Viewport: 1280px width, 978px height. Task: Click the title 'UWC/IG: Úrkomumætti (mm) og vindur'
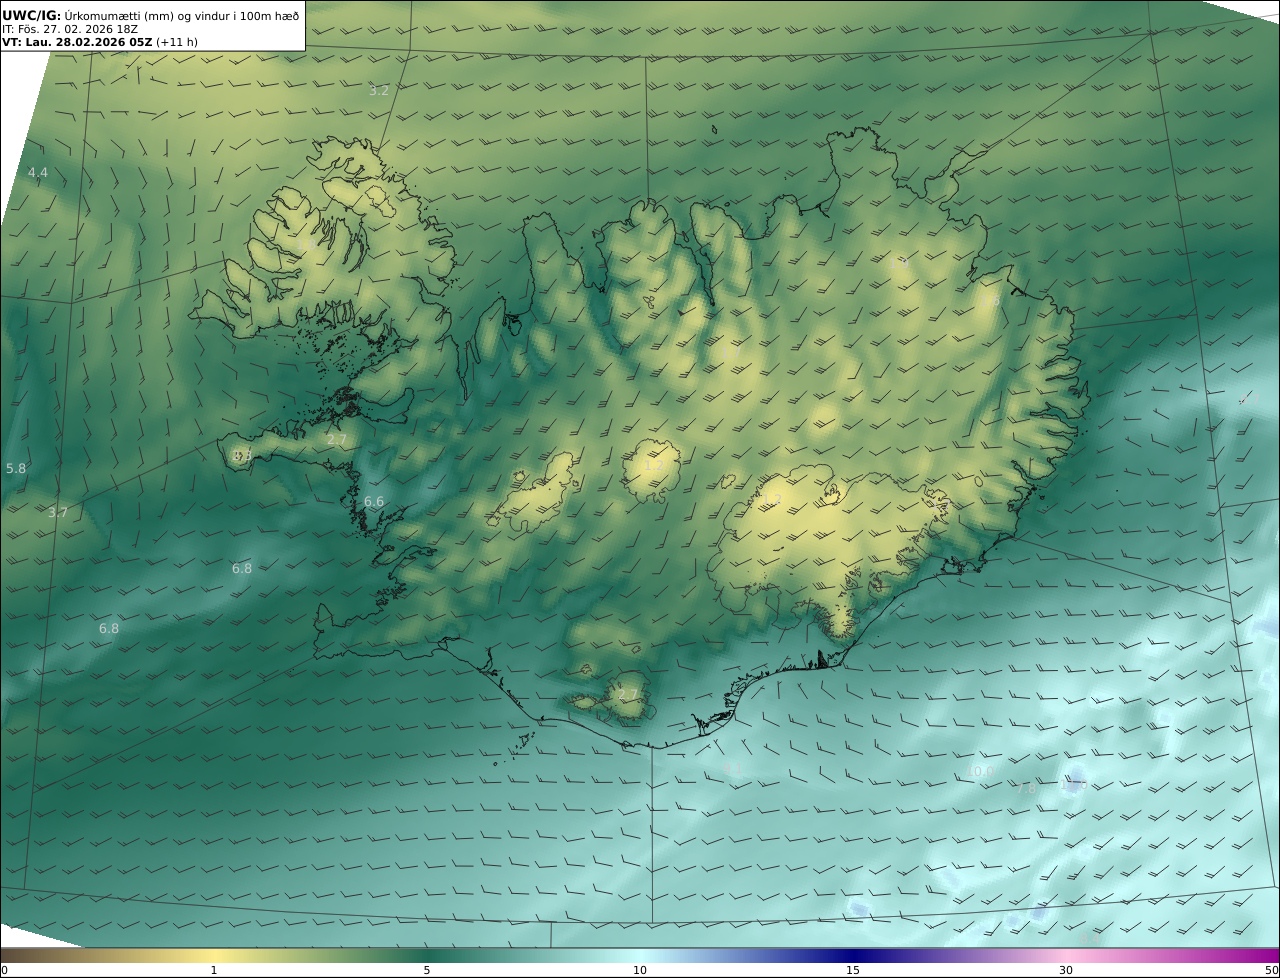pos(151,15)
